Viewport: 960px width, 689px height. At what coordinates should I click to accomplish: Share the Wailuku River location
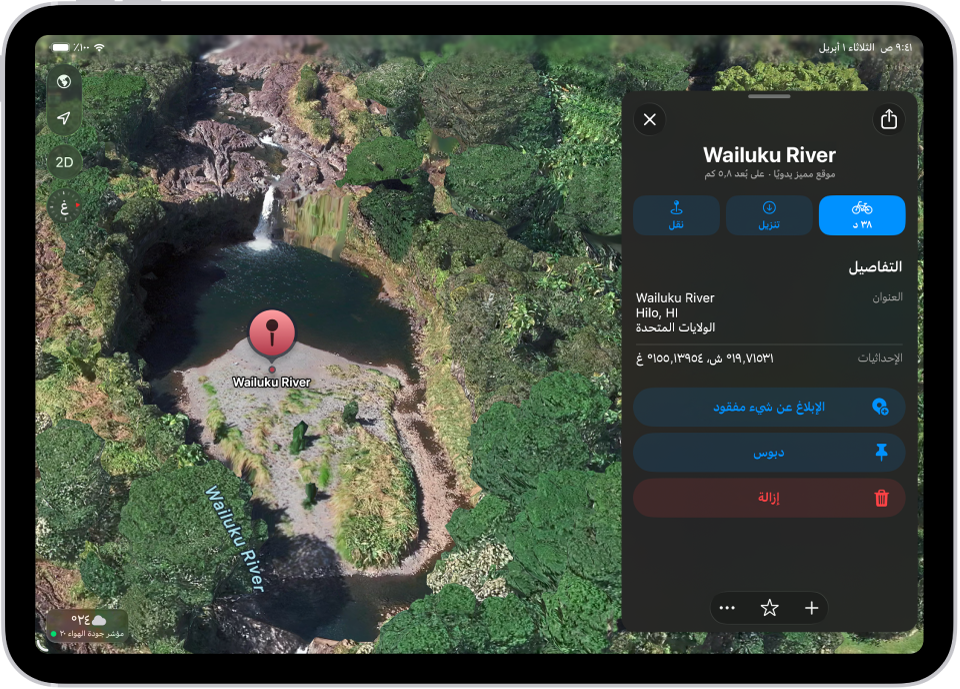pyautogui.click(x=888, y=119)
